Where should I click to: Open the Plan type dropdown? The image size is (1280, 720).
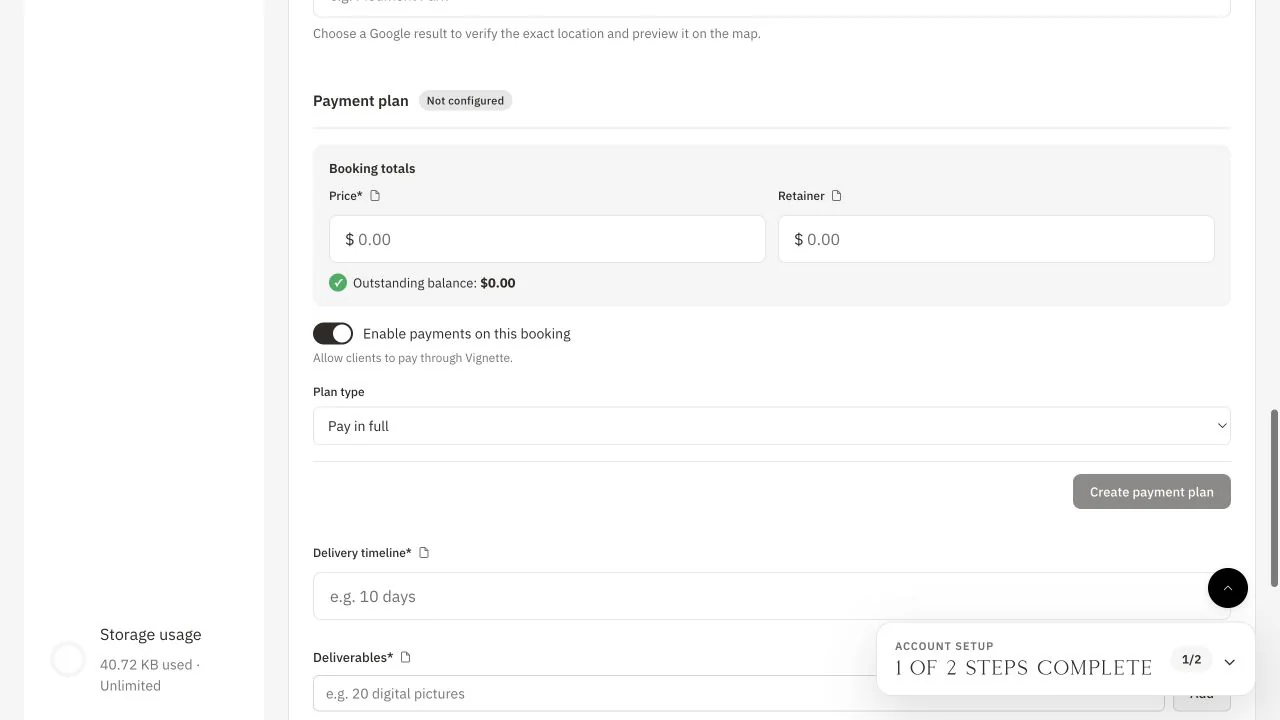click(x=772, y=426)
